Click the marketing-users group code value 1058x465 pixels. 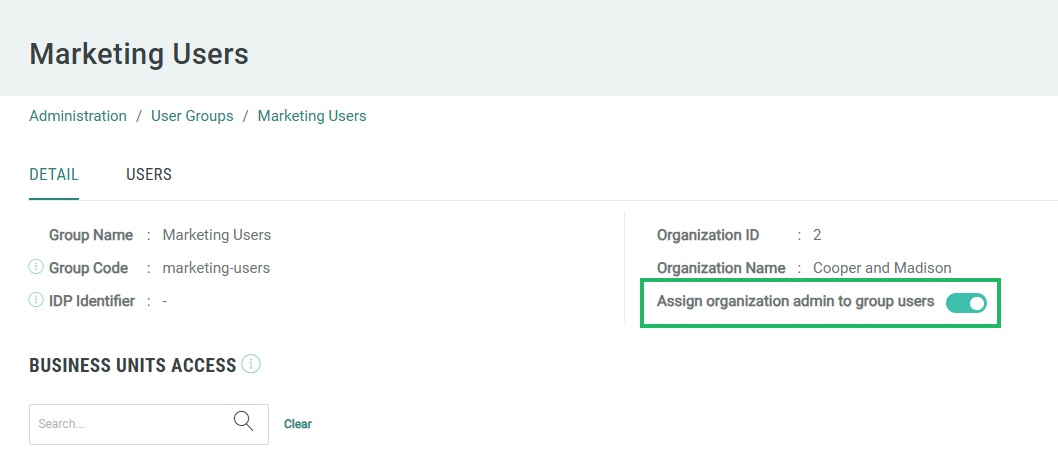coord(216,268)
